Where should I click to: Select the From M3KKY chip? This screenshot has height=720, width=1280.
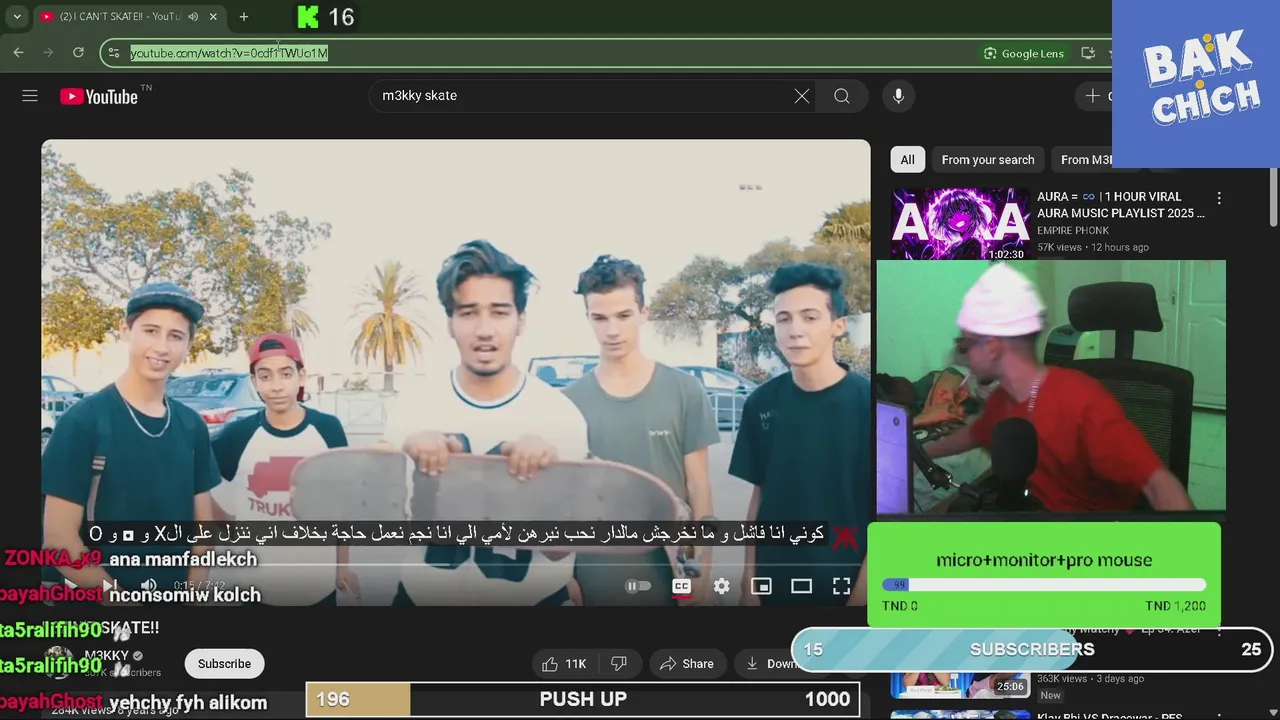click(x=1086, y=160)
